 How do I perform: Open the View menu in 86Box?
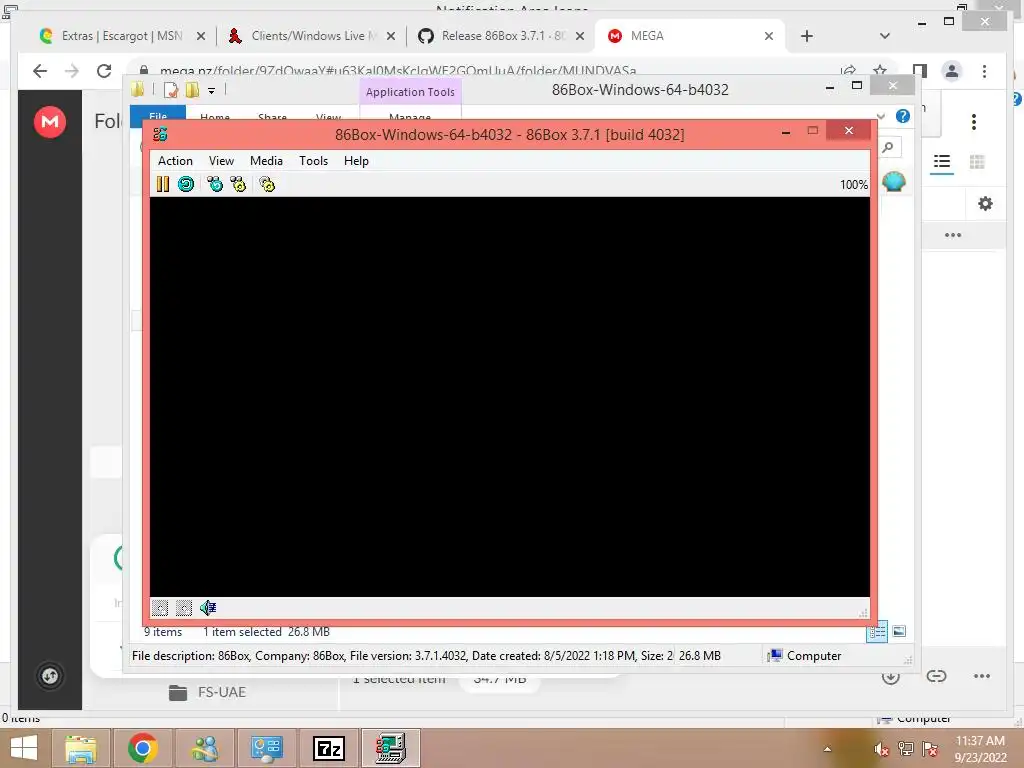(x=221, y=161)
